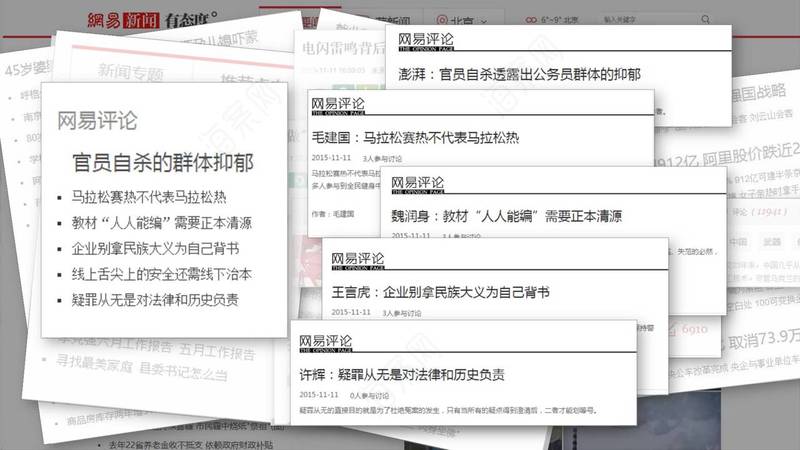Select bullet 企业别拿民族大义为自己背书 on left card
800x450 pixels.
155,248
